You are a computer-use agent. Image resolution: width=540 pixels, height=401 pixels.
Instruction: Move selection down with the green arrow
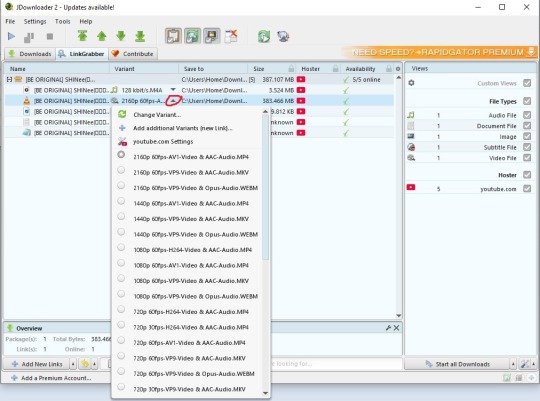coord(121,36)
